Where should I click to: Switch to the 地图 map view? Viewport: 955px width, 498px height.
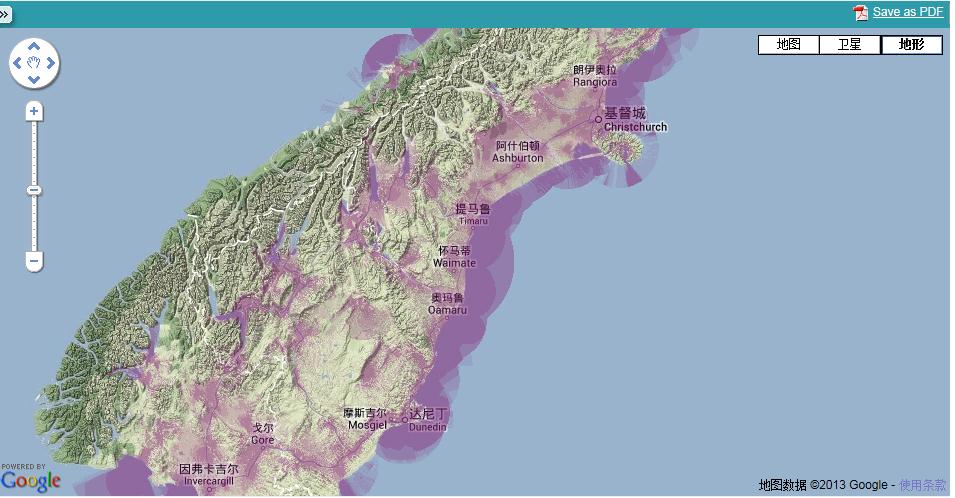point(789,45)
